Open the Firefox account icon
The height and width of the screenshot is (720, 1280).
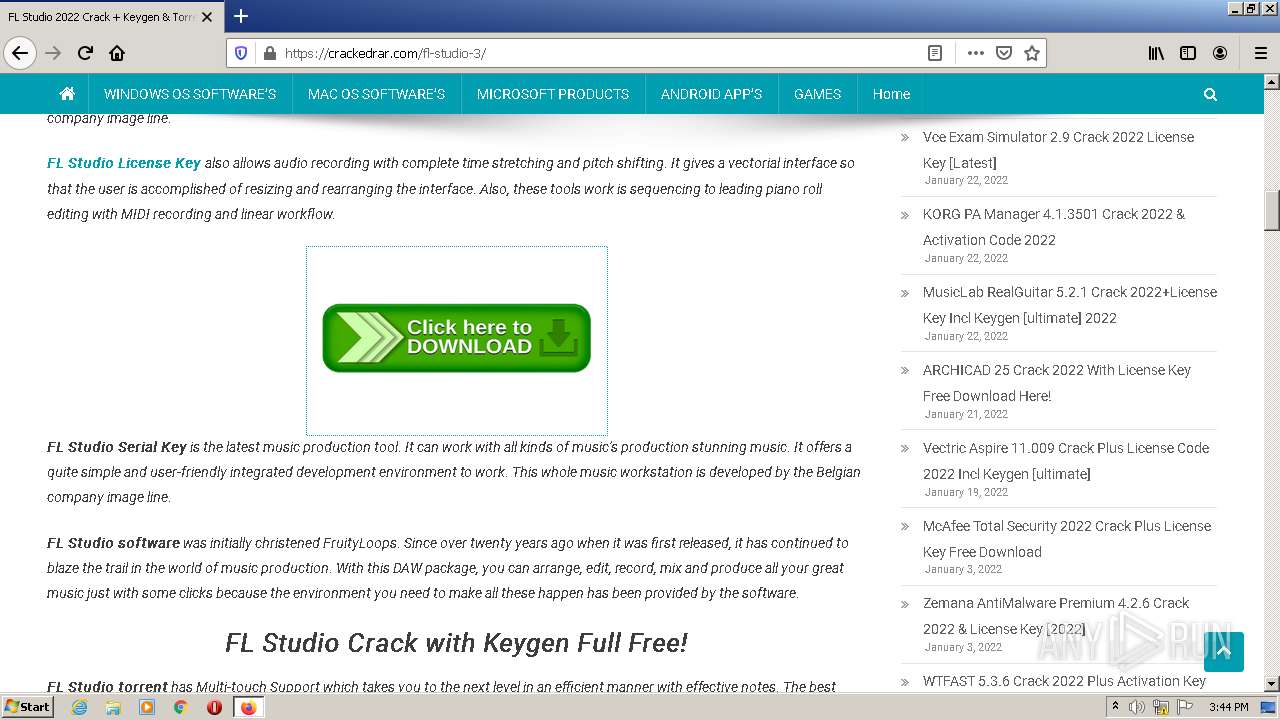tap(1220, 53)
